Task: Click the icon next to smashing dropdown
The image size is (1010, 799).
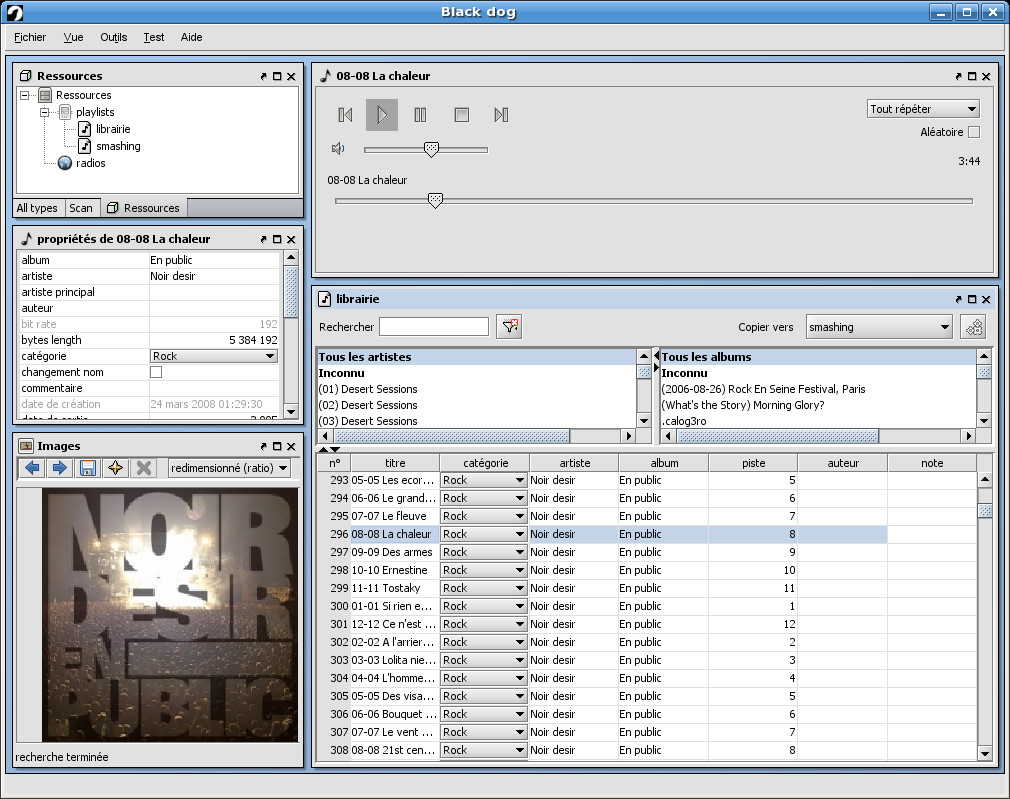Action: 974,327
